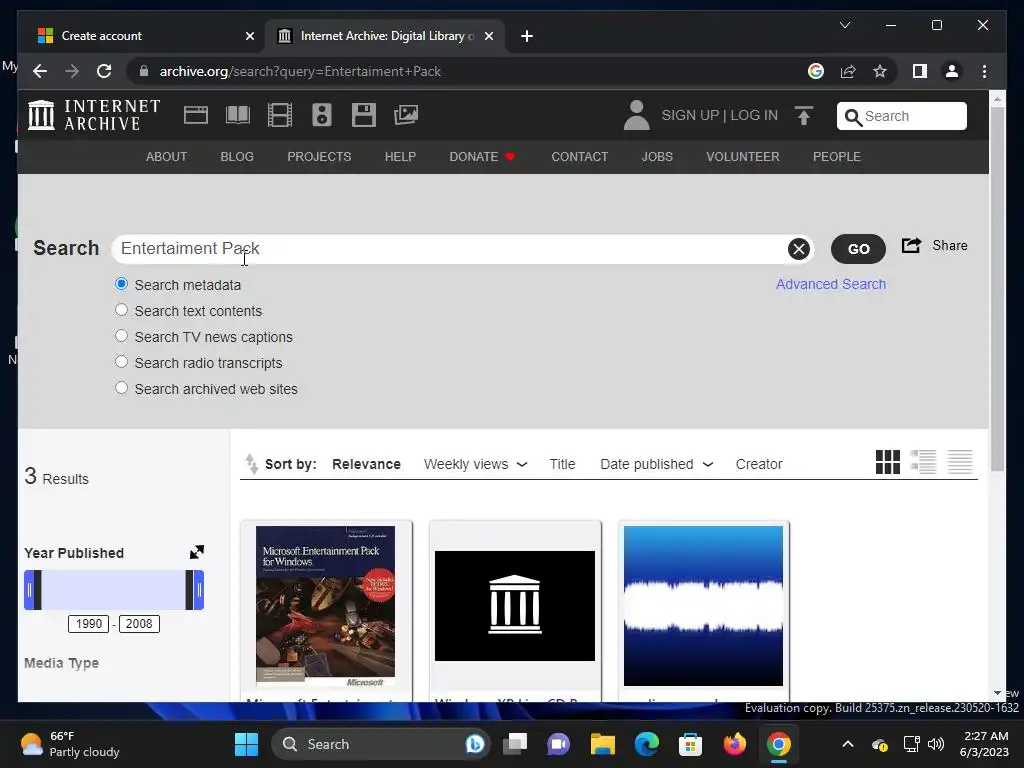Open the Images icon in Archive header
Screen dimensions: 1024x768
point(406,115)
